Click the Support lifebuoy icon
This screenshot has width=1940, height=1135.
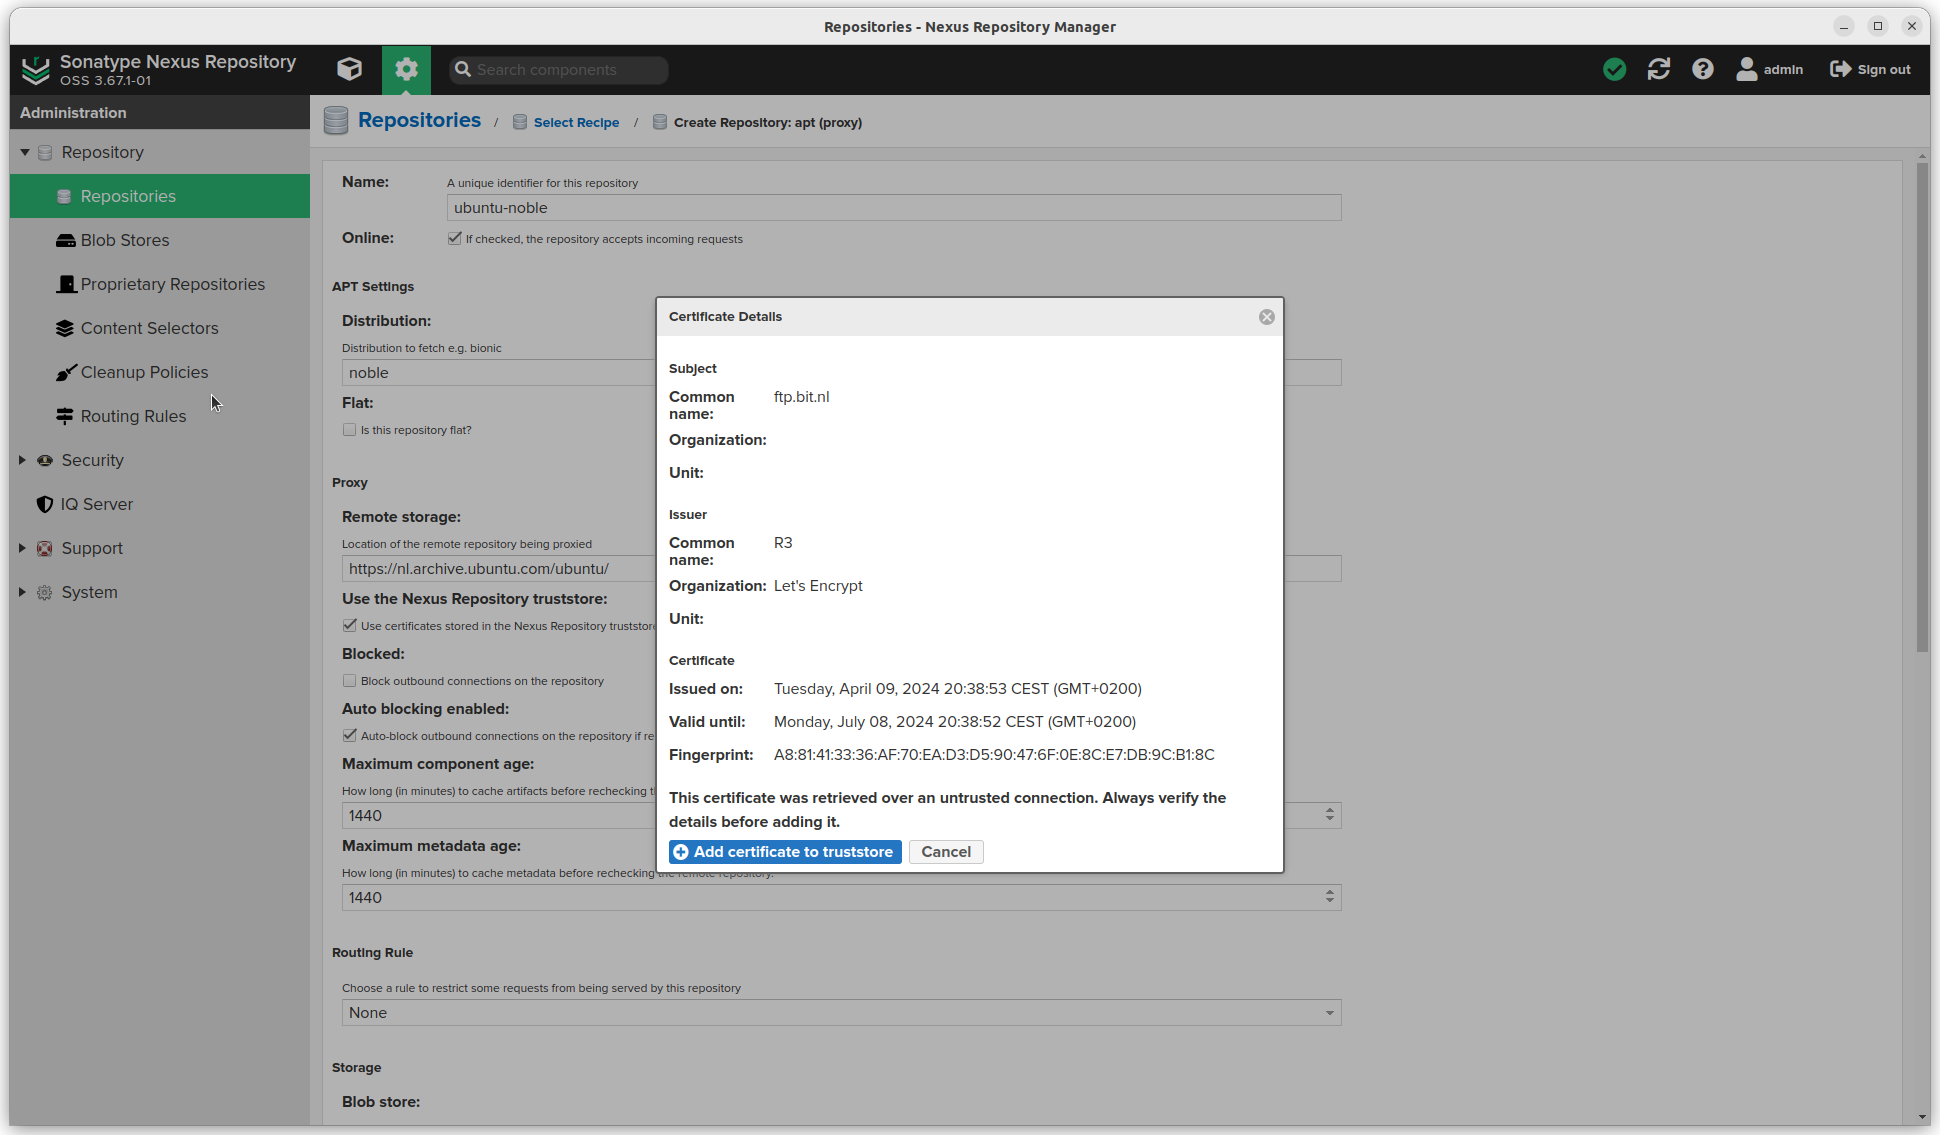45,548
